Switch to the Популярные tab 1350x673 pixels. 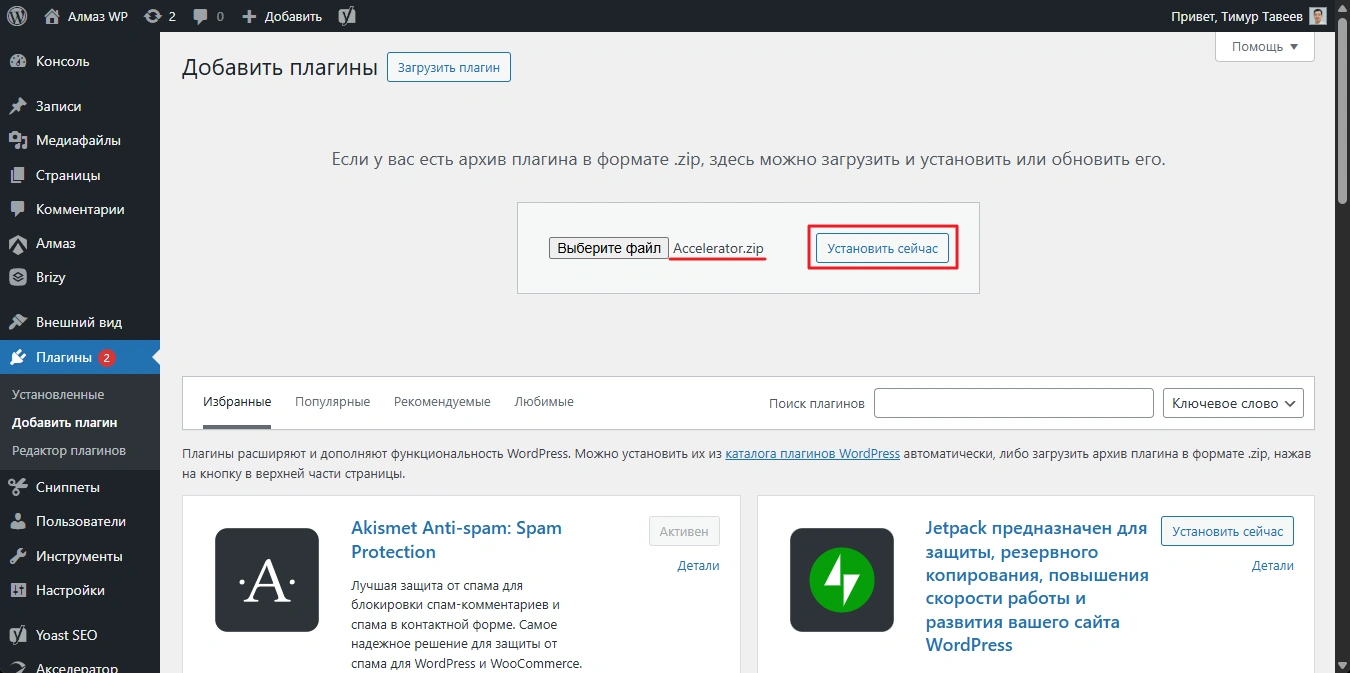click(x=332, y=402)
